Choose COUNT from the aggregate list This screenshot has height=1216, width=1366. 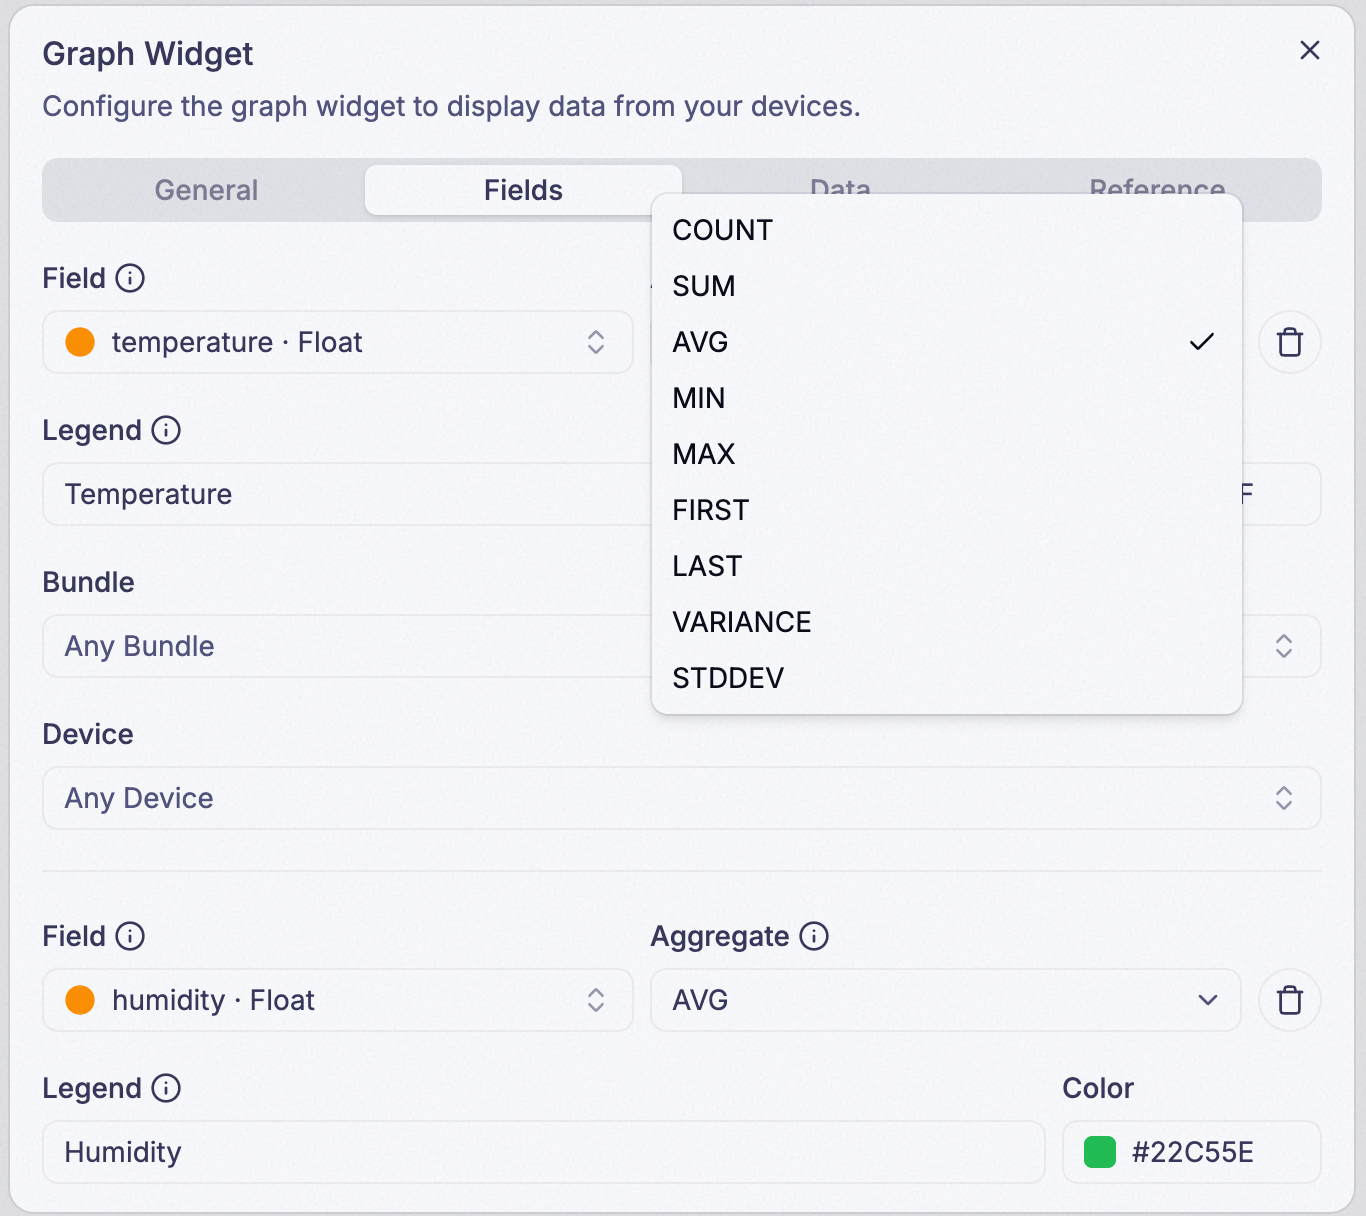[x=946, y=230]
